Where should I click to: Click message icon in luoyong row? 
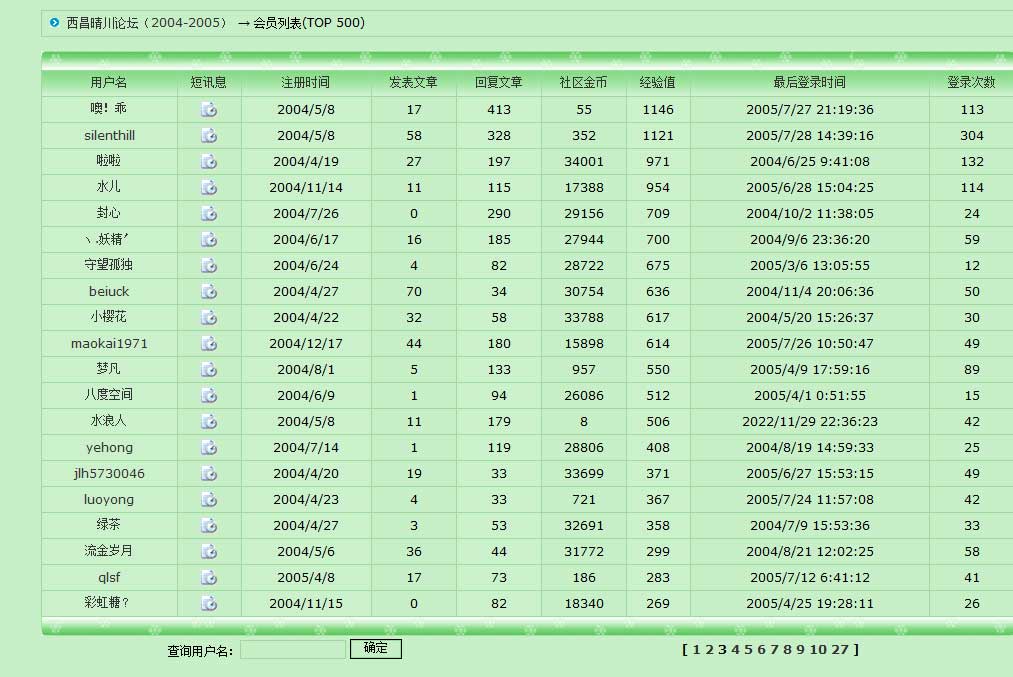209,499
